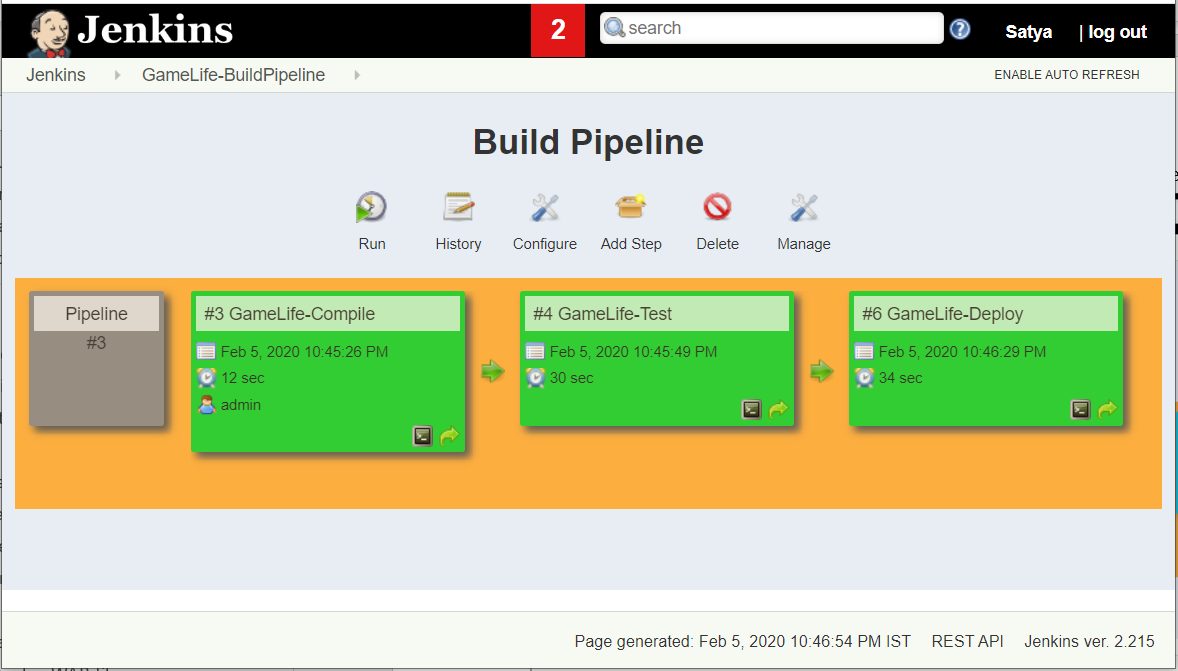
Task: Open the pipeline History icon
Action: click(x=458, y=208)
